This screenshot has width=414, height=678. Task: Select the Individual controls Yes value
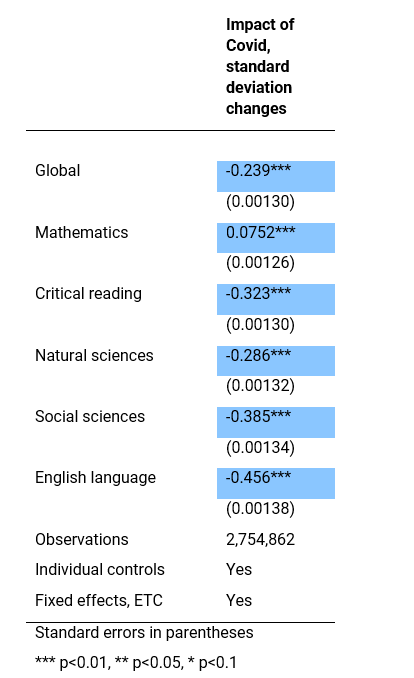click(239, 569)
